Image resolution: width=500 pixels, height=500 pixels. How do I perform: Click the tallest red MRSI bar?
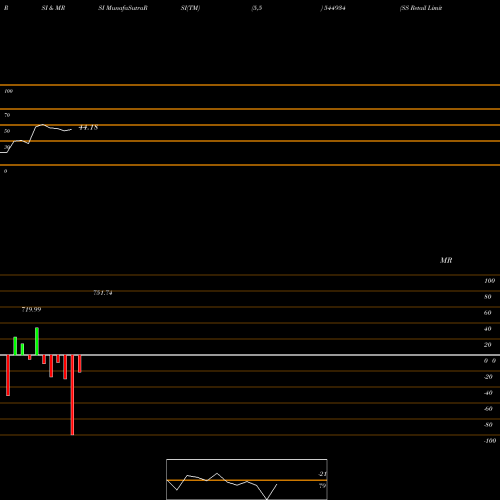pyautogui.click(x=72, y=395)
